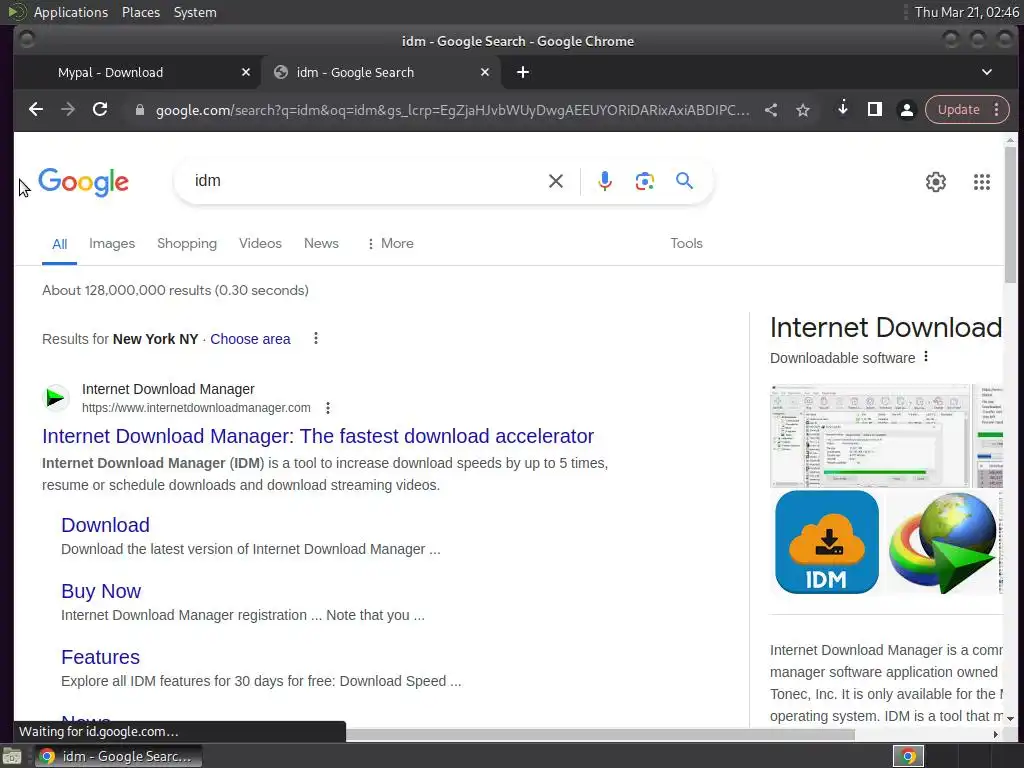Click the show desktop icon in bottom panel
Viewport: 1024px width, 768px height.
[12, 757]
